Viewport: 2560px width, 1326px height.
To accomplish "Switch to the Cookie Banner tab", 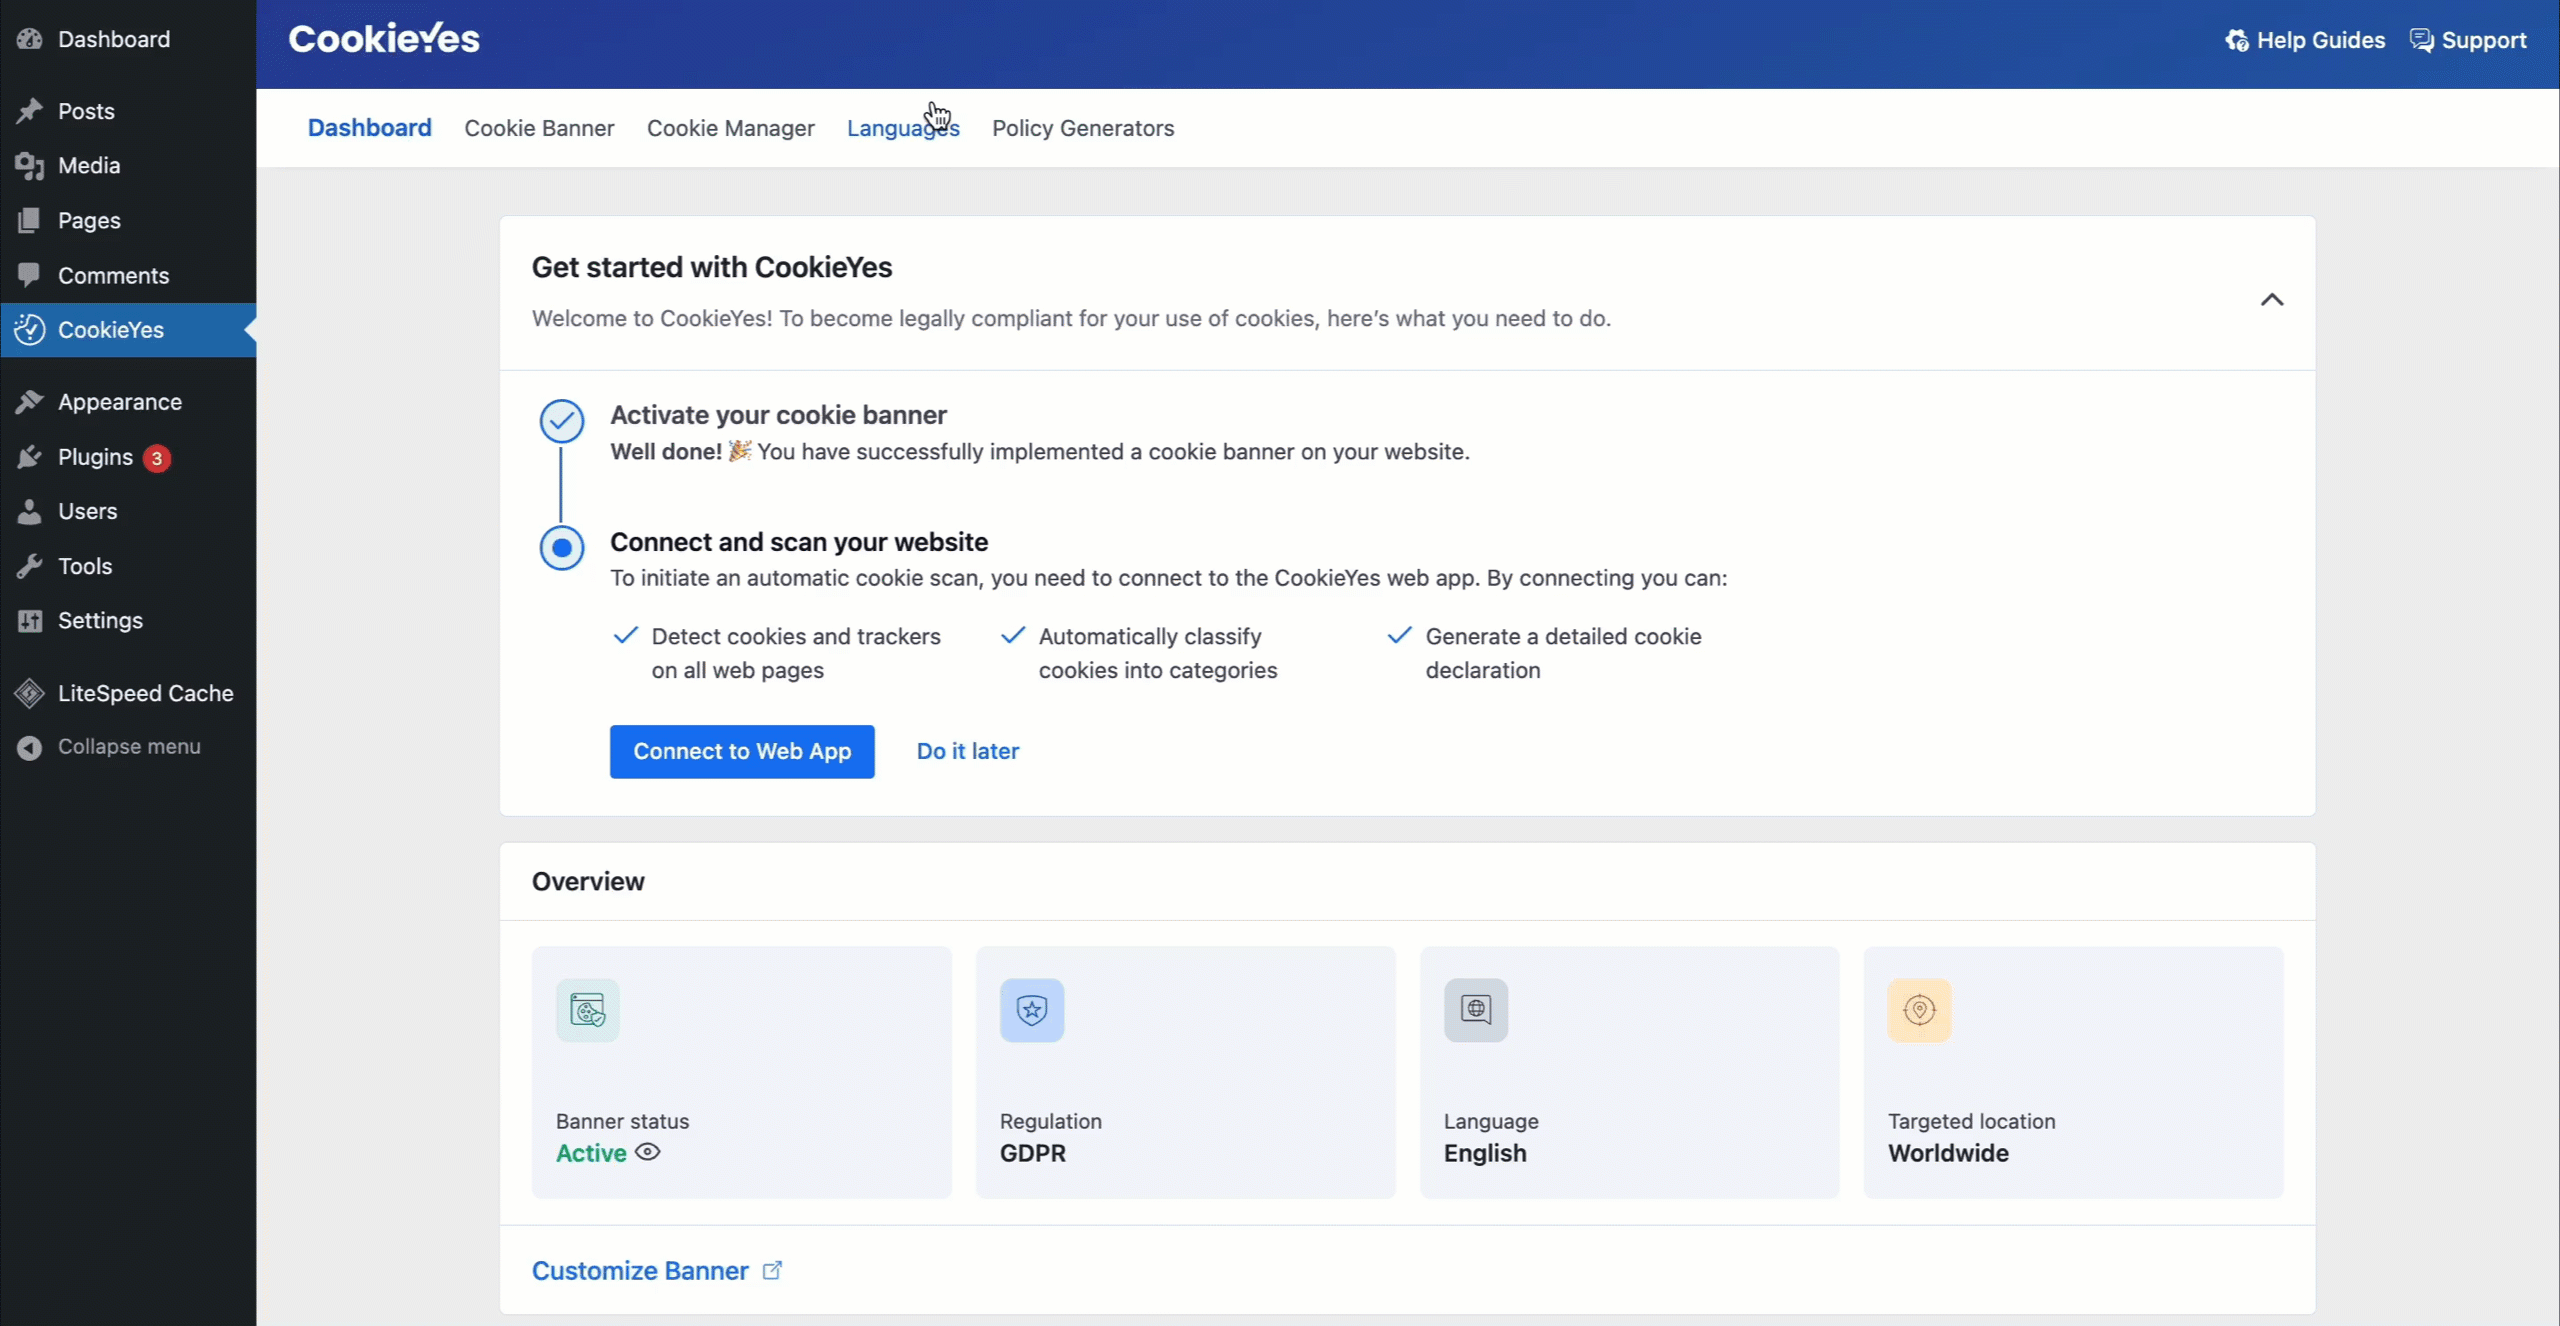I will pyautogui.click(x=539, y=128).
